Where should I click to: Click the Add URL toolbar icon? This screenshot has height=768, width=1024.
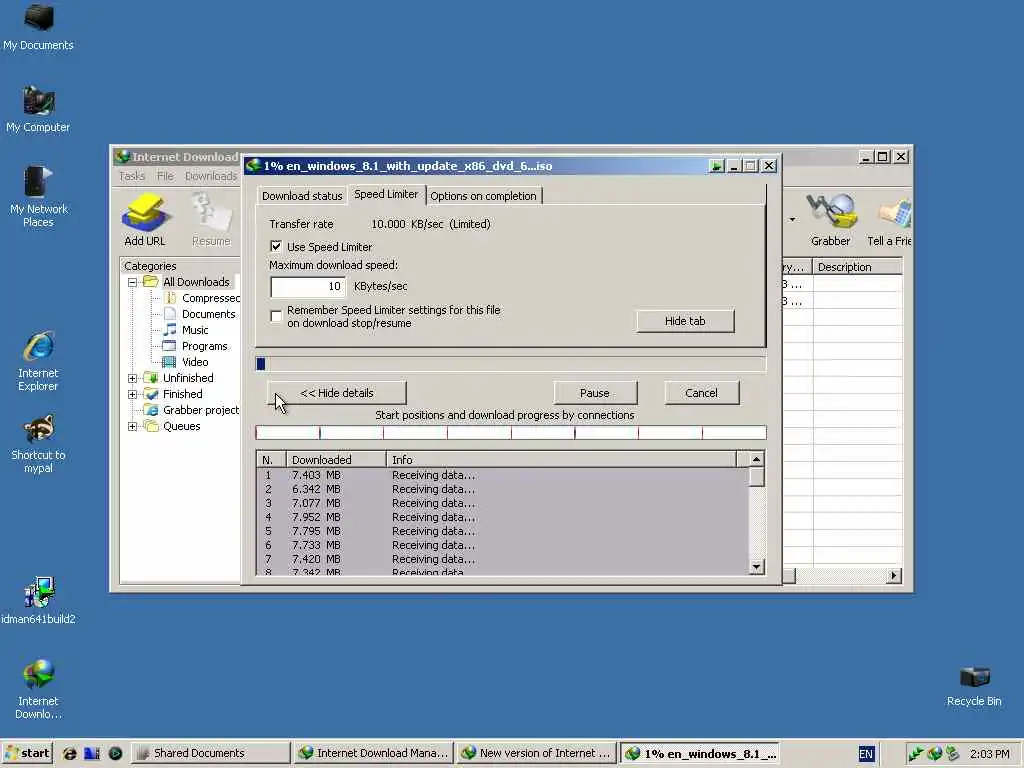145,220
